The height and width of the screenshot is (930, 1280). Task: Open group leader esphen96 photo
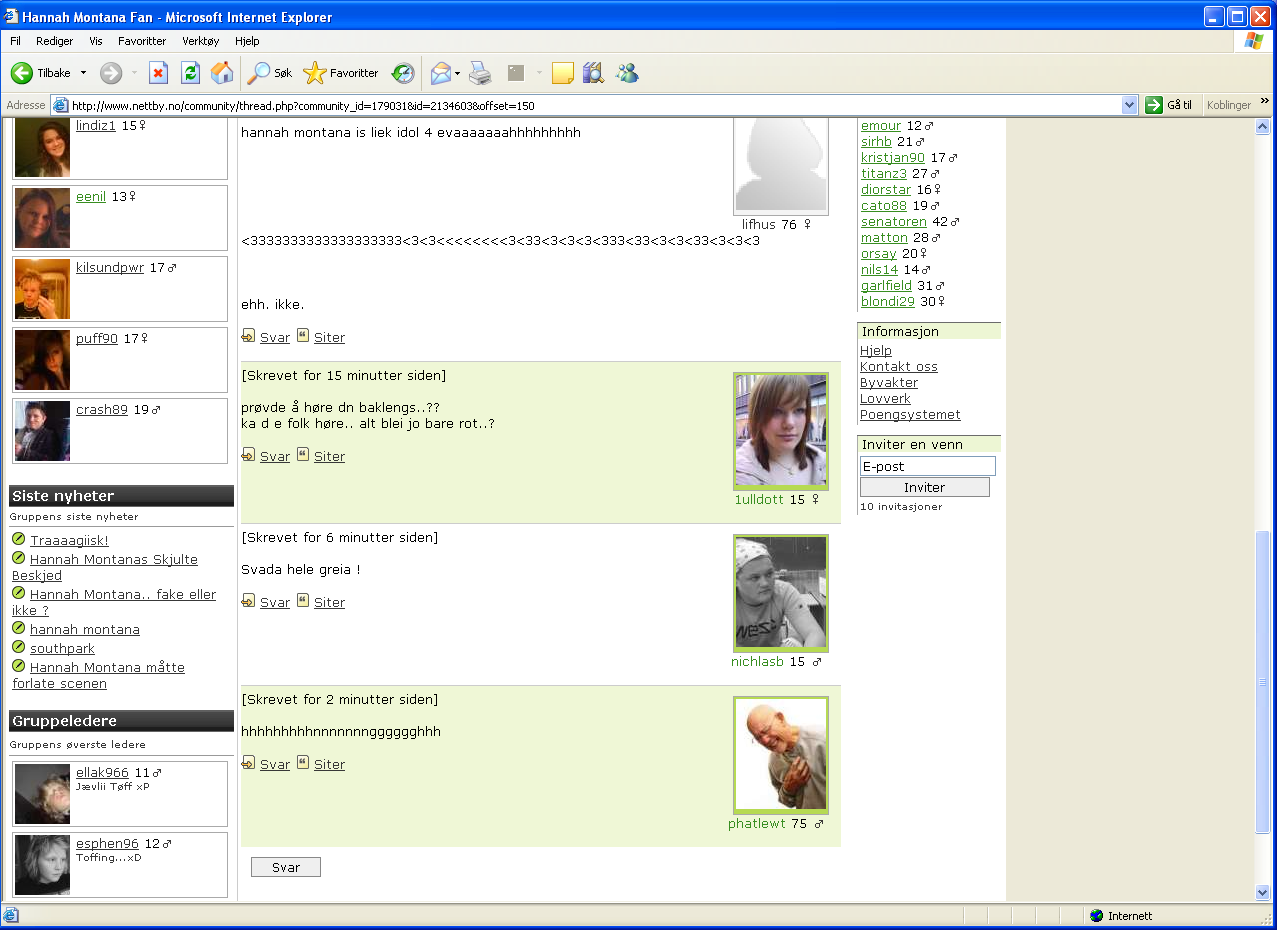pos(42,865)
